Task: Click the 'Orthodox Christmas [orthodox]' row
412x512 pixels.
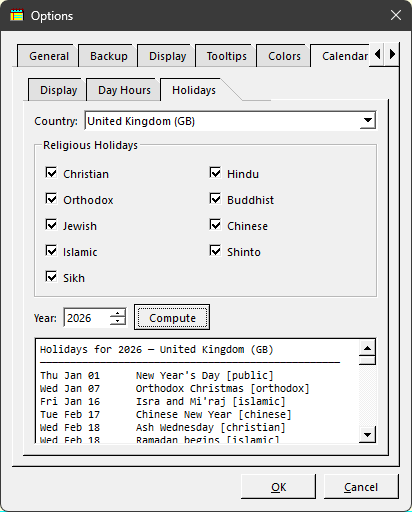Action: (175, 388)
